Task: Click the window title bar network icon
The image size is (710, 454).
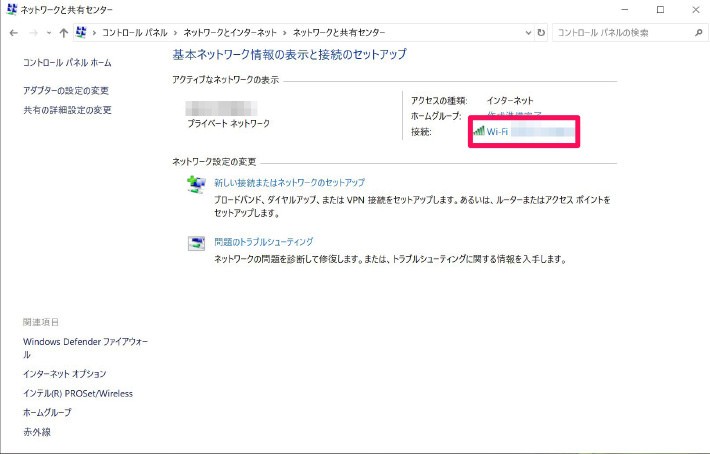Action: coord(12,9)
